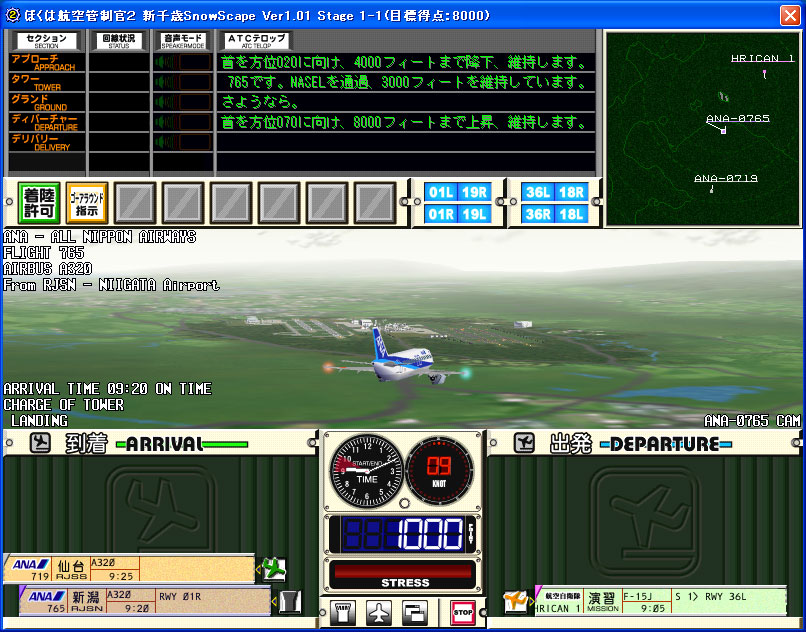Viewport: 806px width, 632px height.
Task: Click the セクション SECTION column header
Action: pos(46,41)
